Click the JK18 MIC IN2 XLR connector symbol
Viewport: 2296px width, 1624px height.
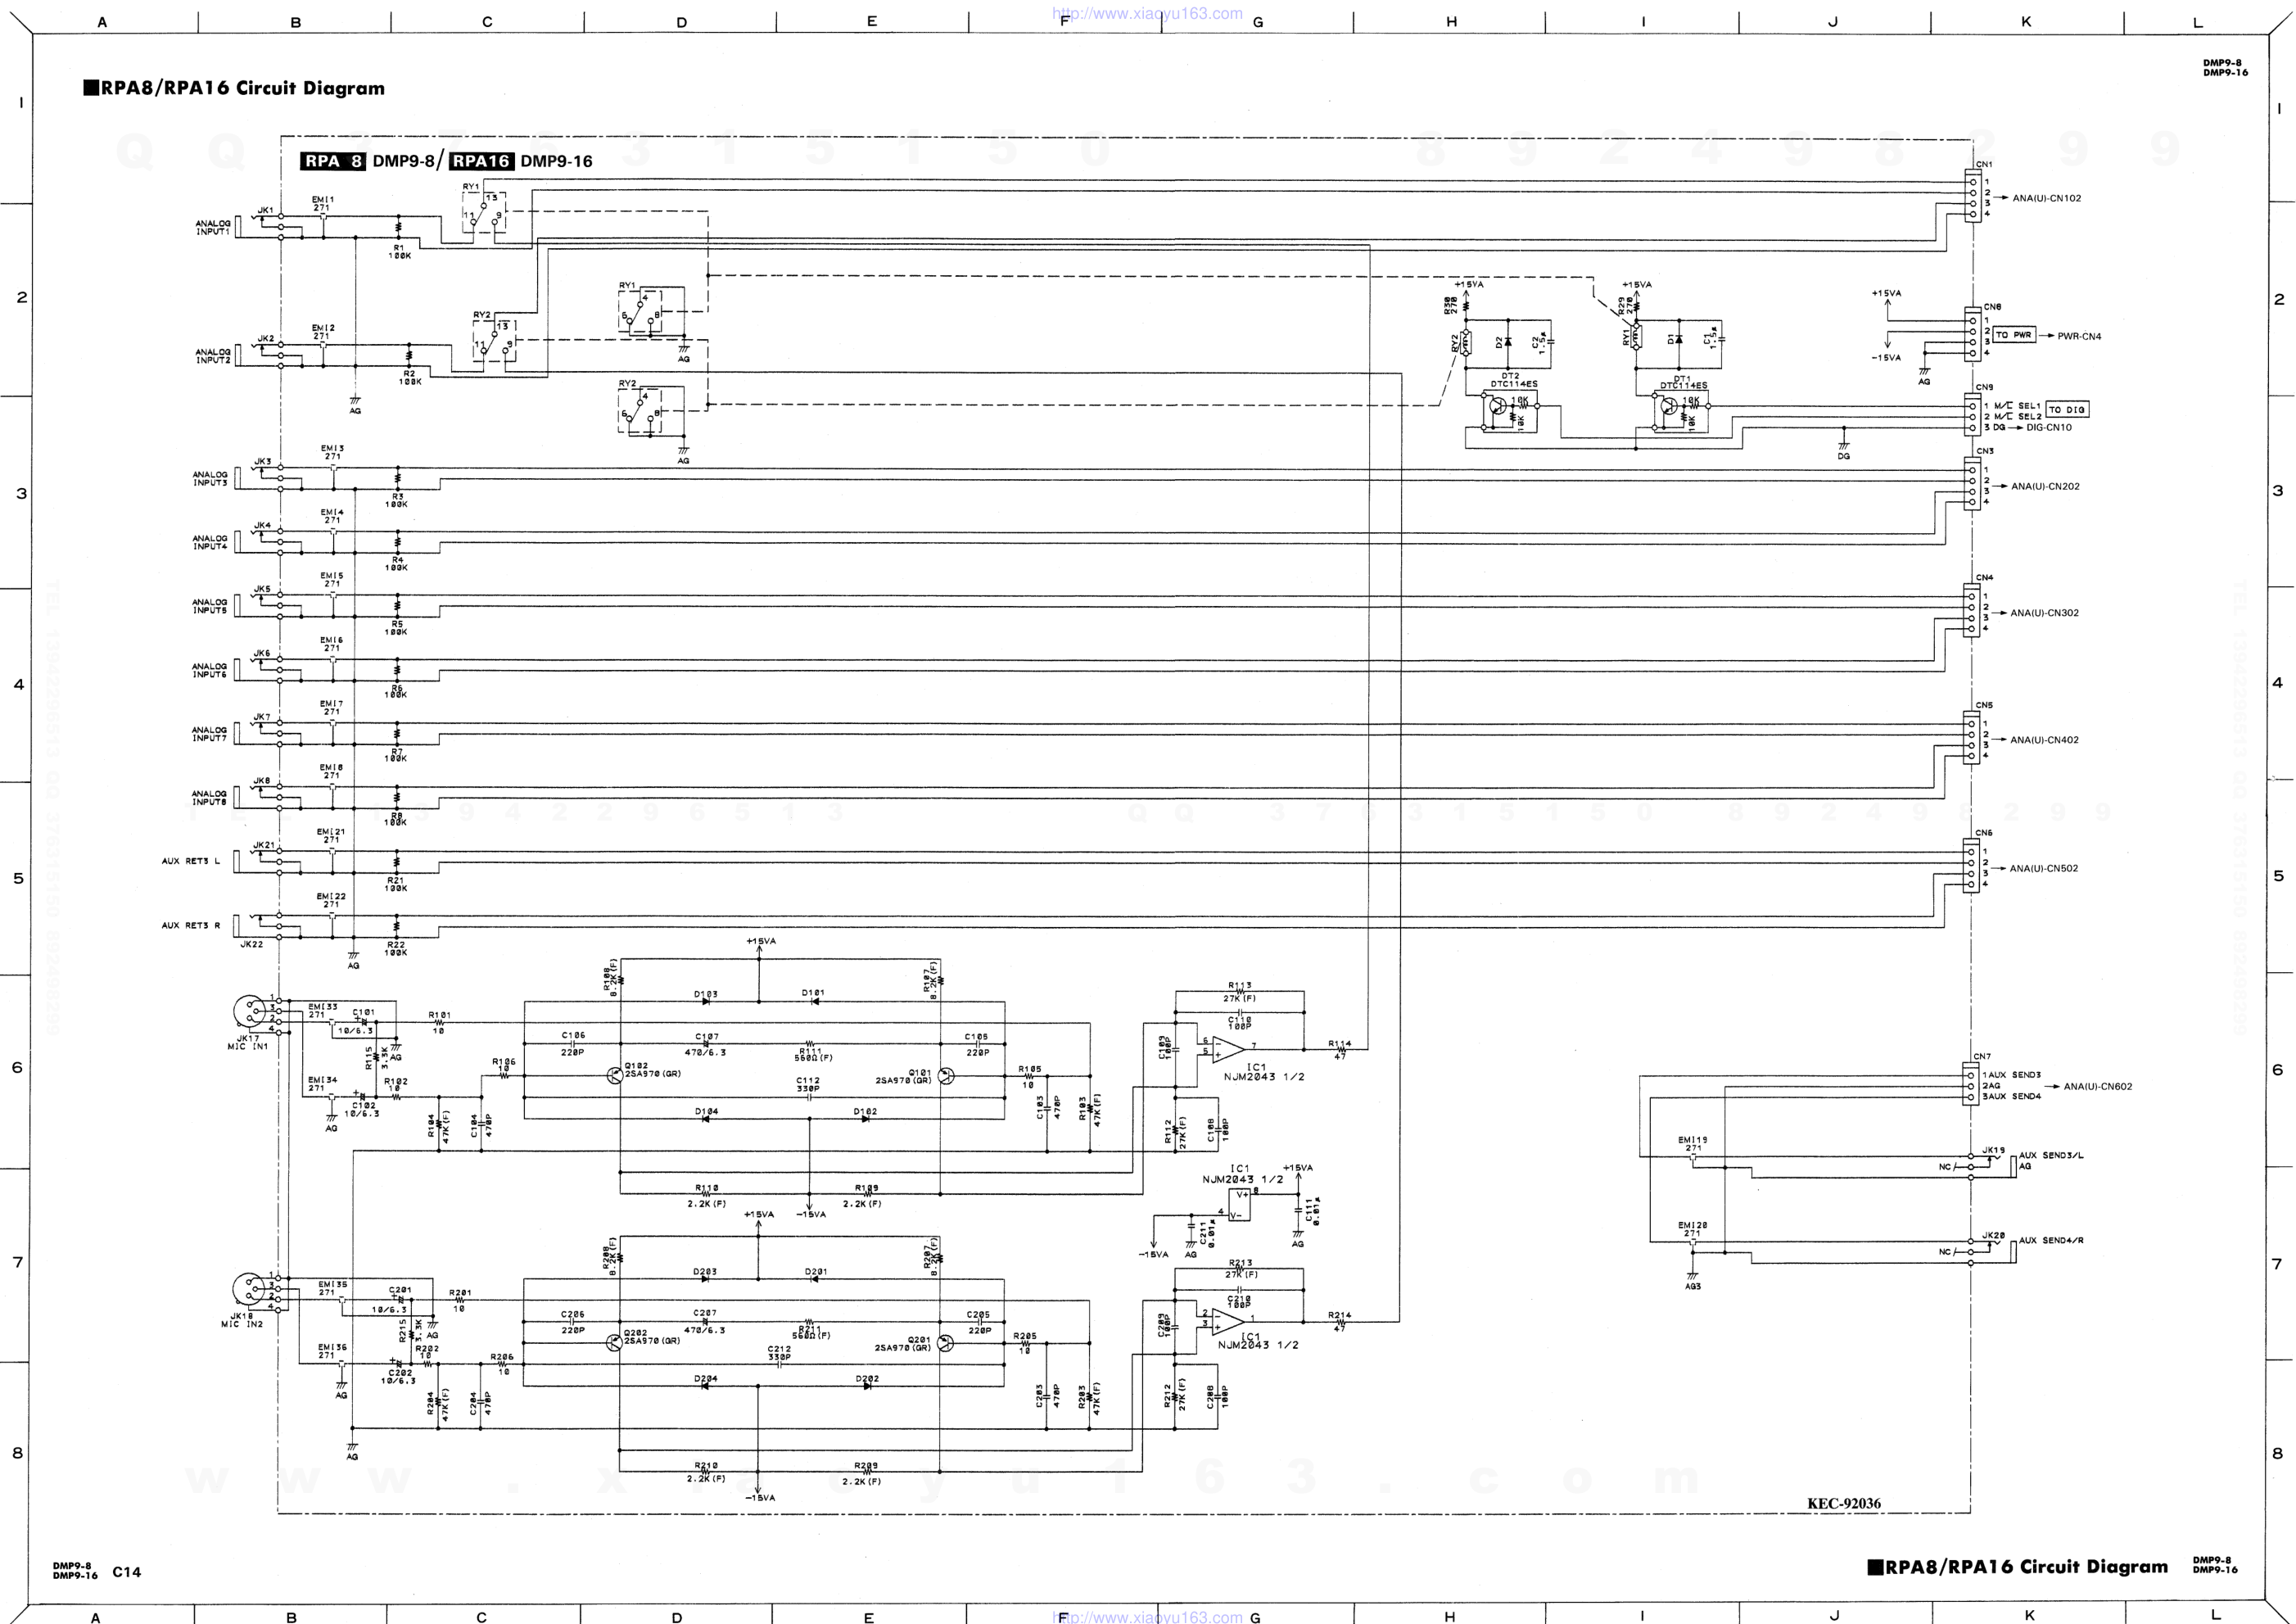point(249,1290)
